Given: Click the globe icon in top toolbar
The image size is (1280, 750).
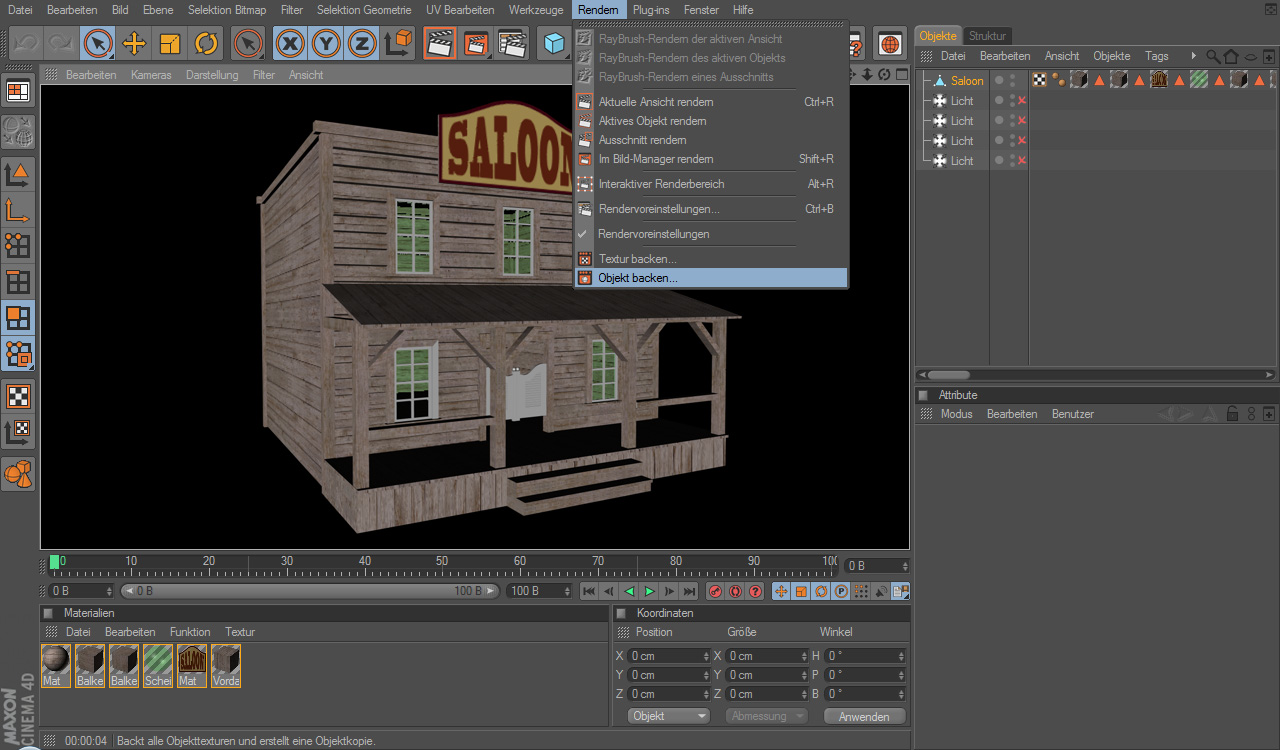Looking at the screenshot, I should point(889,43).
